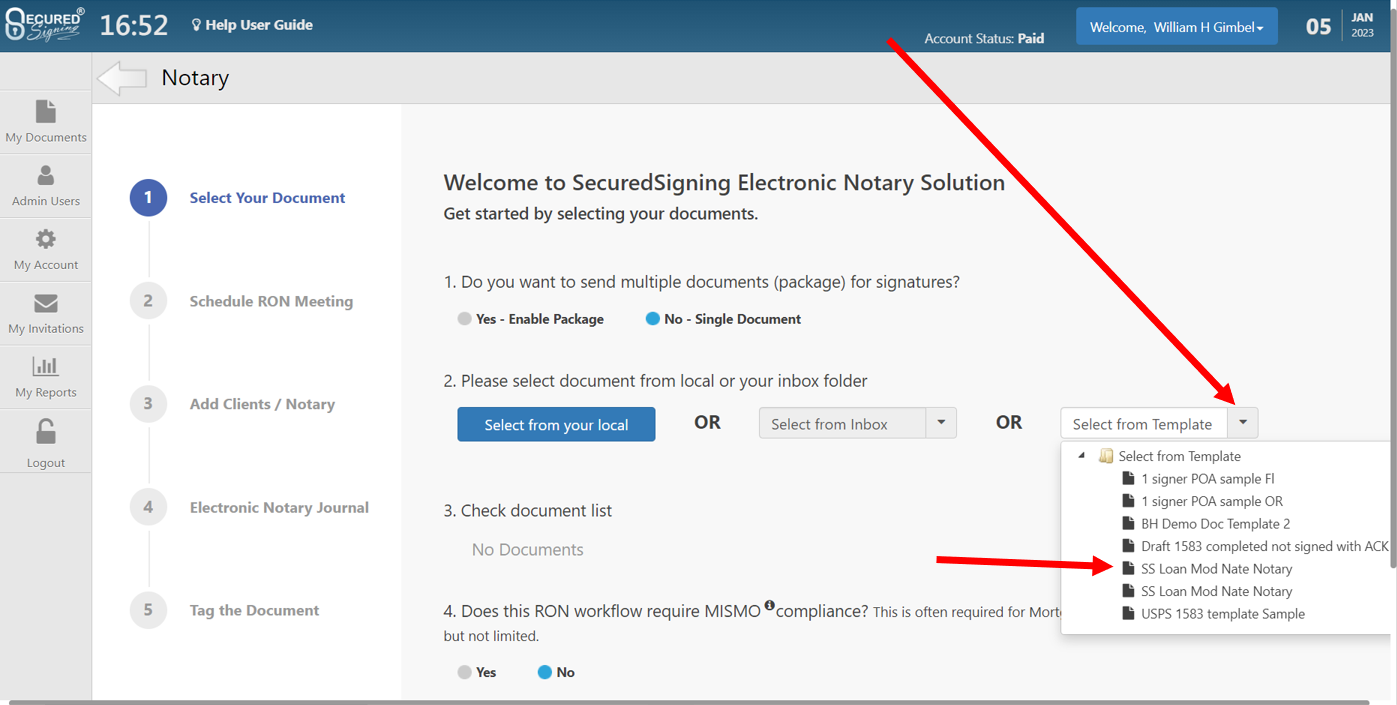Viewport: 1397px width, 705px height.
Task: Choose No - Single Document radio
Action: (652, 319)
